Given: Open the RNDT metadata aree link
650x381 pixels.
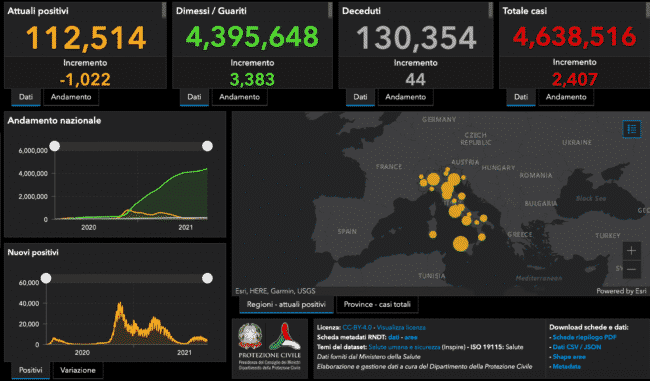Looking at the screenshot, I should (x=411, y=337).
